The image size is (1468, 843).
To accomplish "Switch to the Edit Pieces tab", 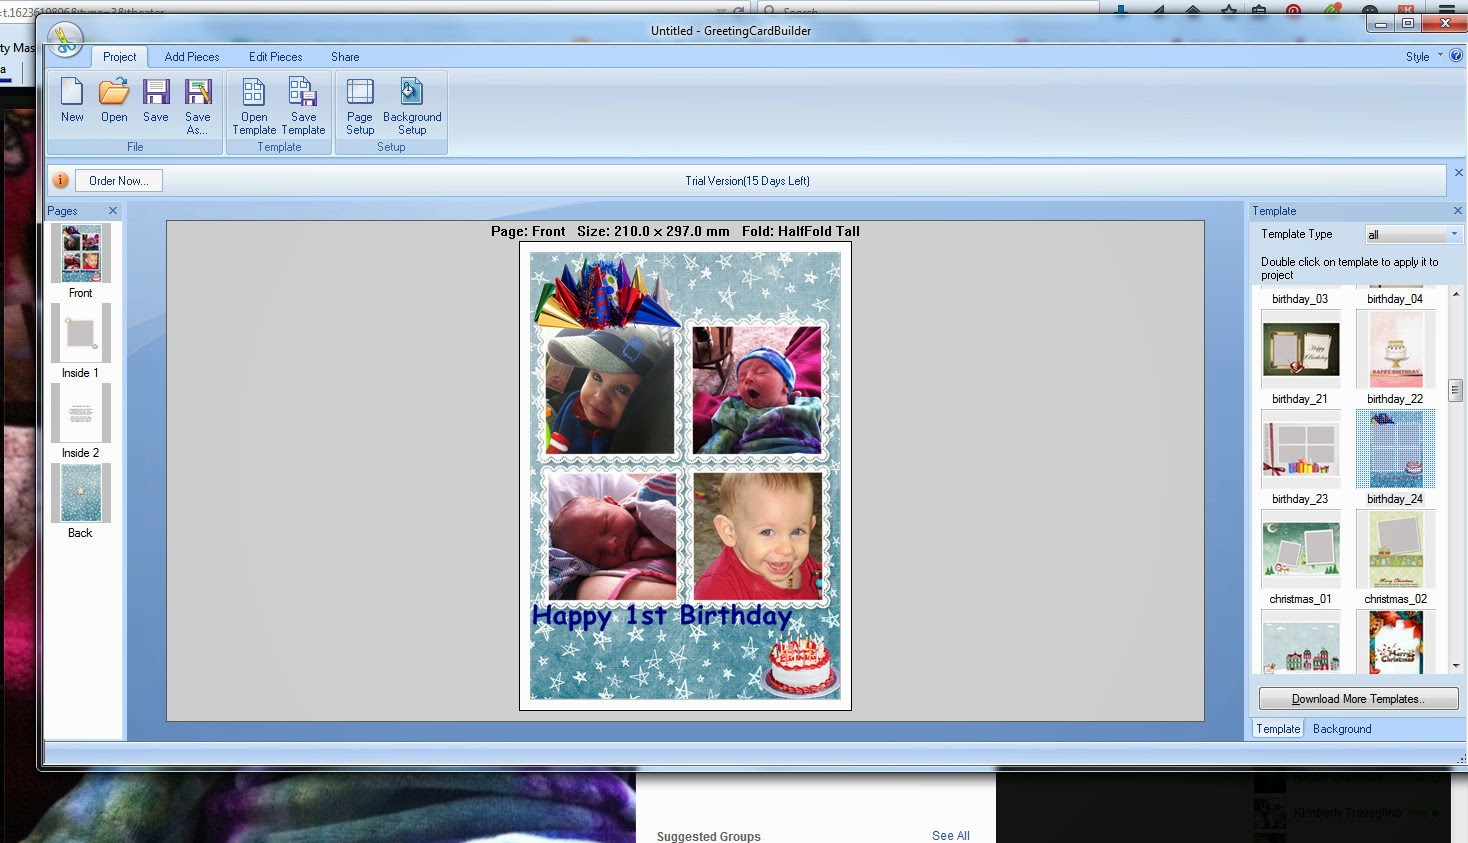I will [x=276, y=57].
